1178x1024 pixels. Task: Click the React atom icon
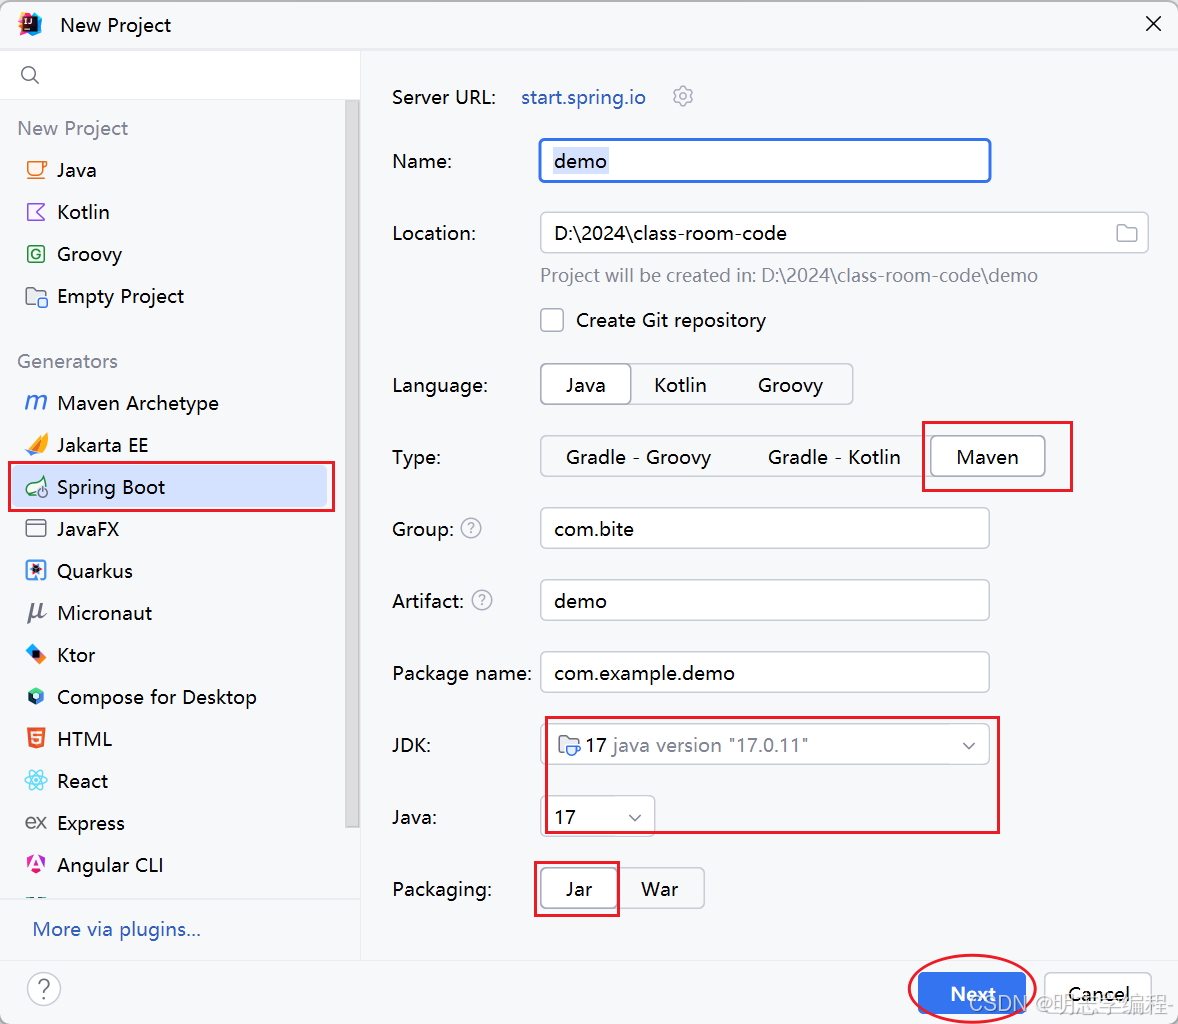point(36,781)
